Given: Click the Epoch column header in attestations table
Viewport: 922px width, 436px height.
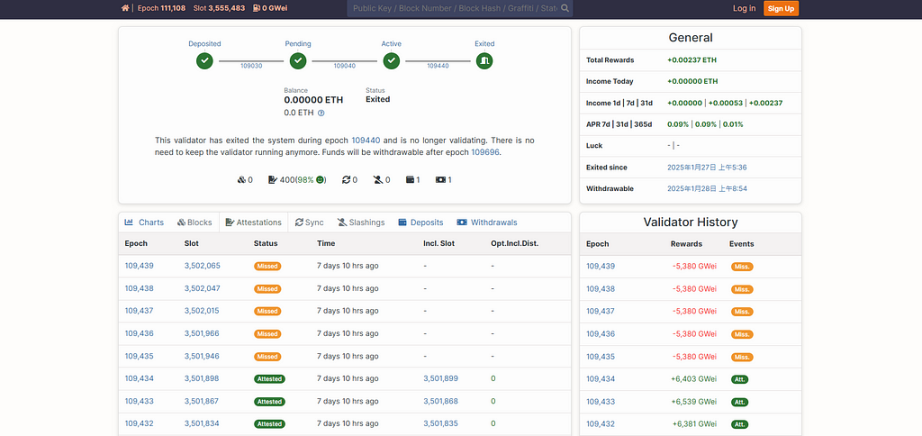Looking at the screenshot, I should (136, 244).
